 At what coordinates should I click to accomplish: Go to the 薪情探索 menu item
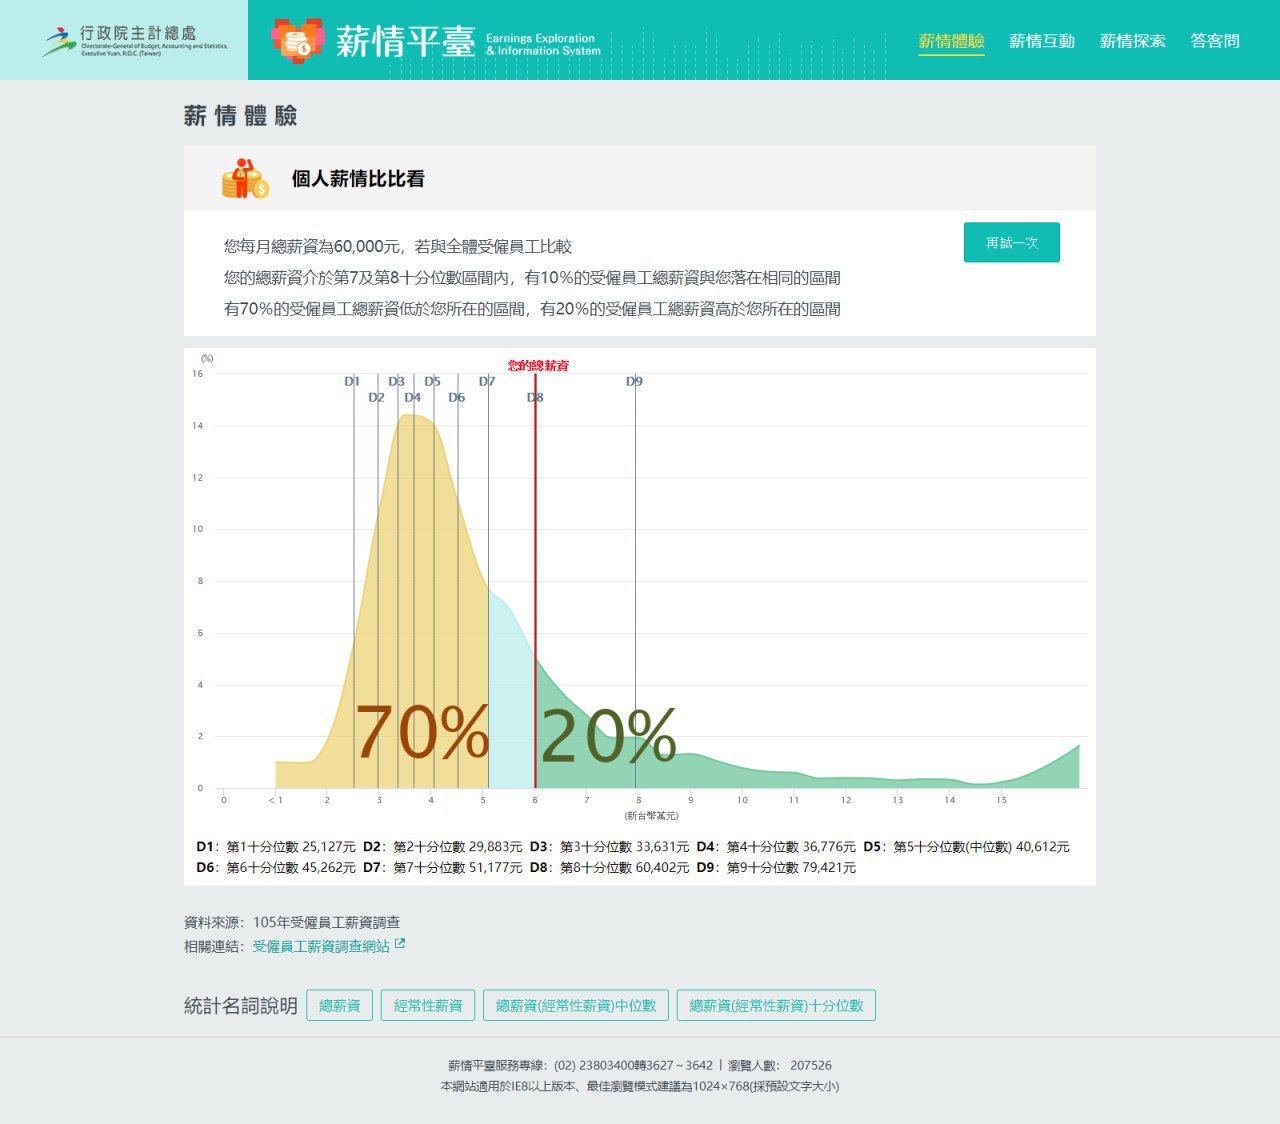pyautogui.click(x=1132, y=41)
